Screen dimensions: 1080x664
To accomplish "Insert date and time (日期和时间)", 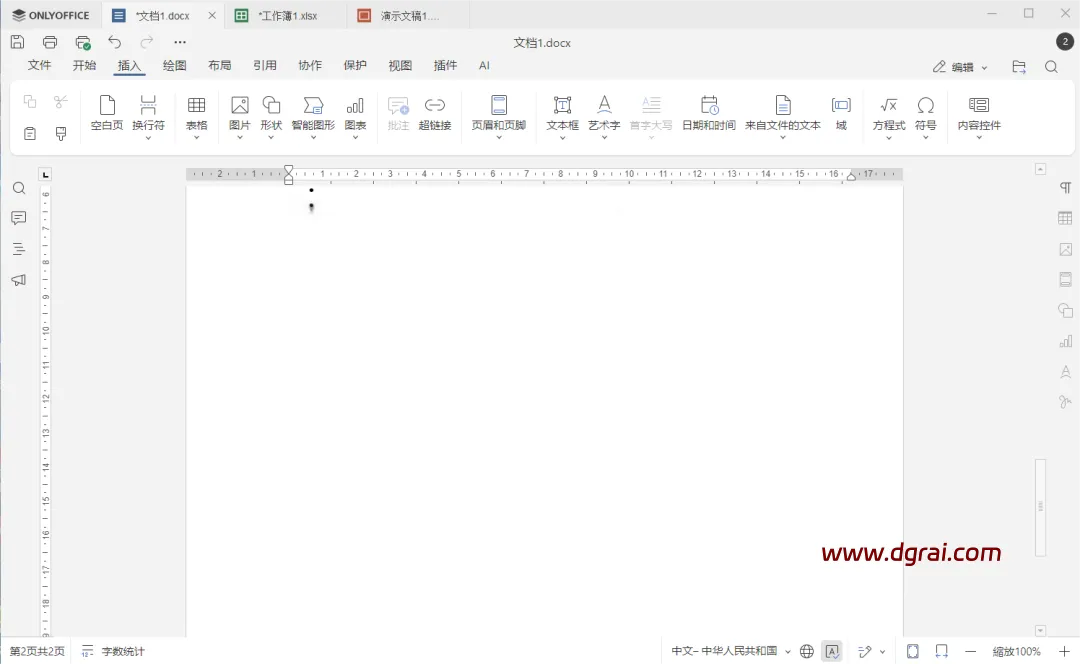I will 709,114.
